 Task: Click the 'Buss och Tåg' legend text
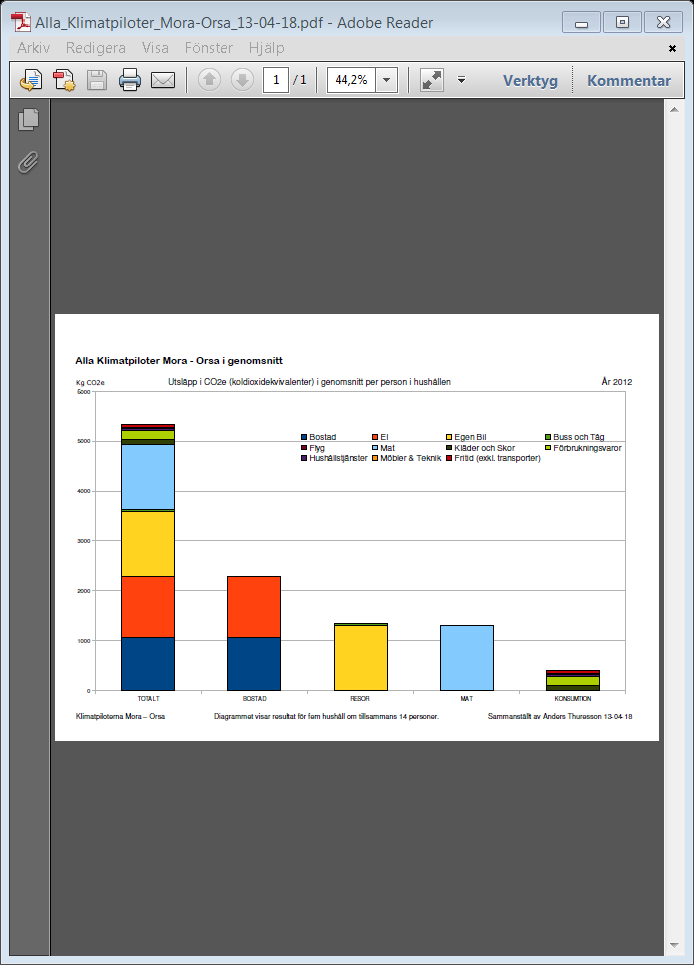578,437
